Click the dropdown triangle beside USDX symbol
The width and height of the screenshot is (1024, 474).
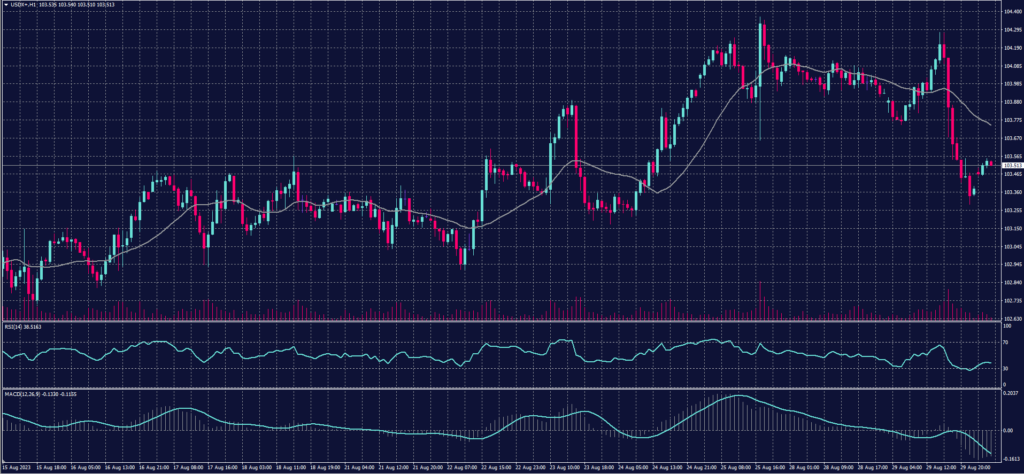tap(4, 5)
